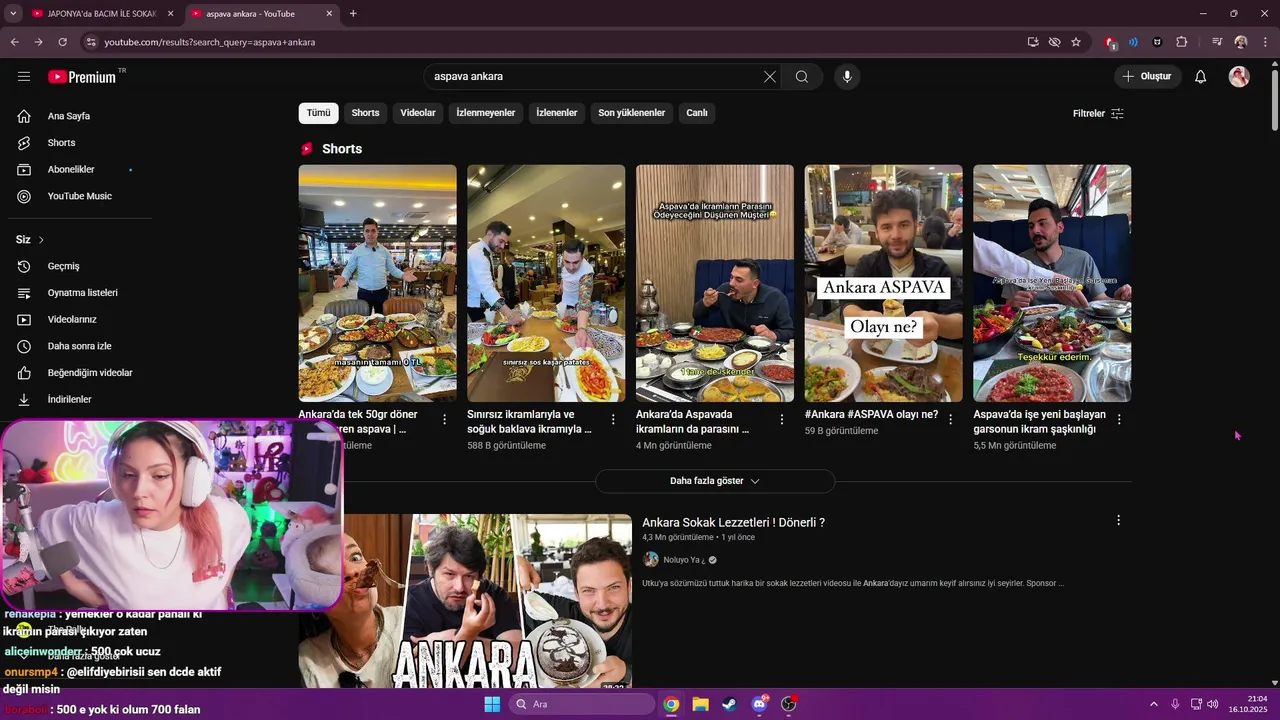Image resolution: width=1280 pixels, height=720 pixels.
Task: Open YouTube notifications bell
Action: click(x=1201, y=76)
